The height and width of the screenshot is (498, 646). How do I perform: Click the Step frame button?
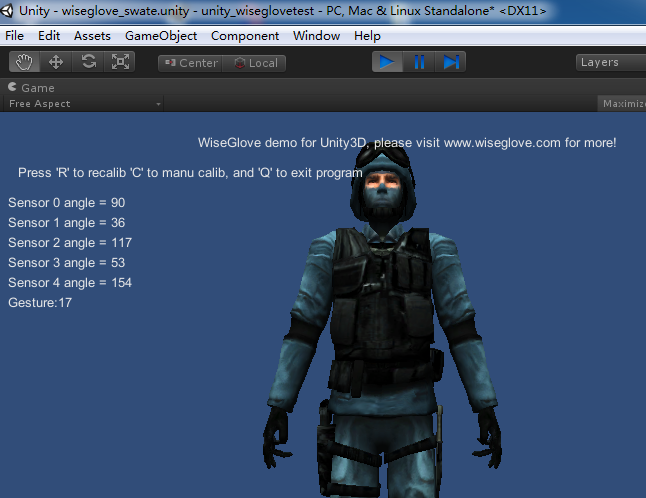tap(451, 62)
